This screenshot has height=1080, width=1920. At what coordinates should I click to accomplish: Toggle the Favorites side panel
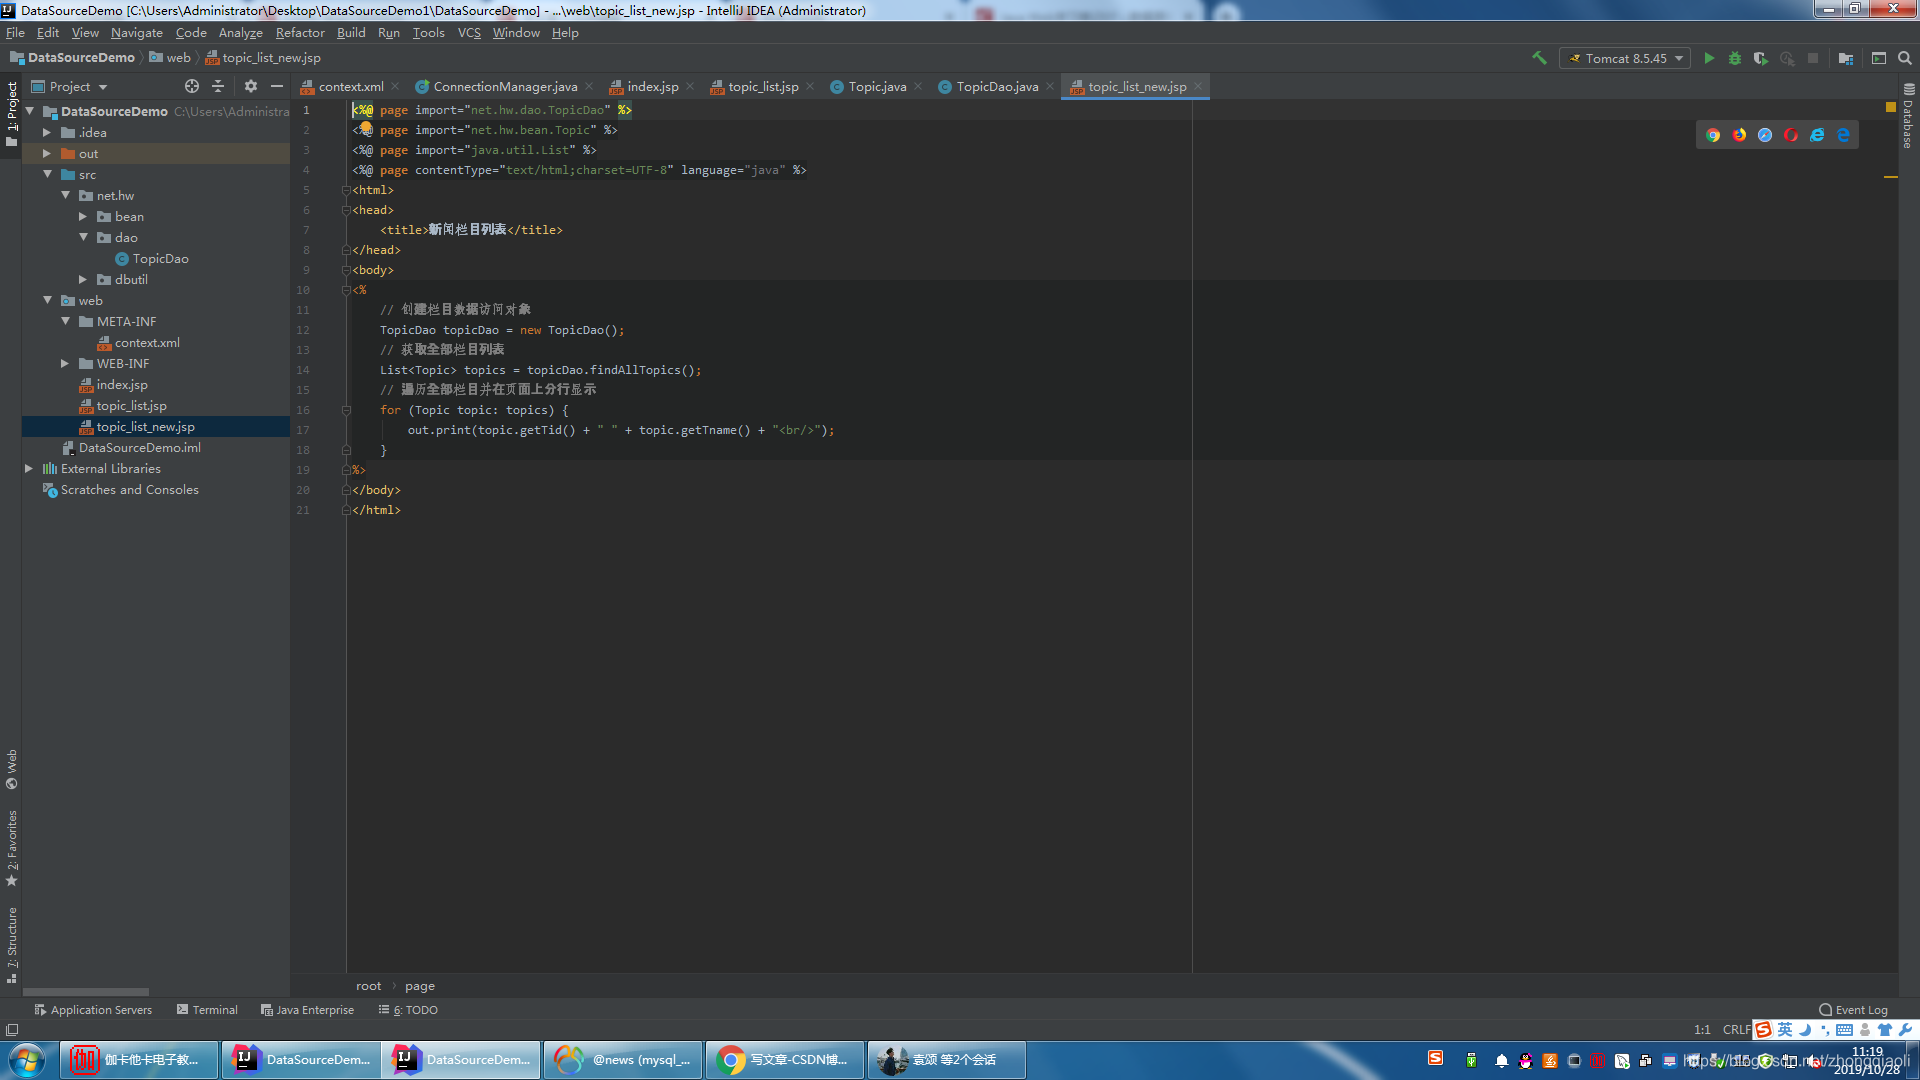tap(12, 845)
